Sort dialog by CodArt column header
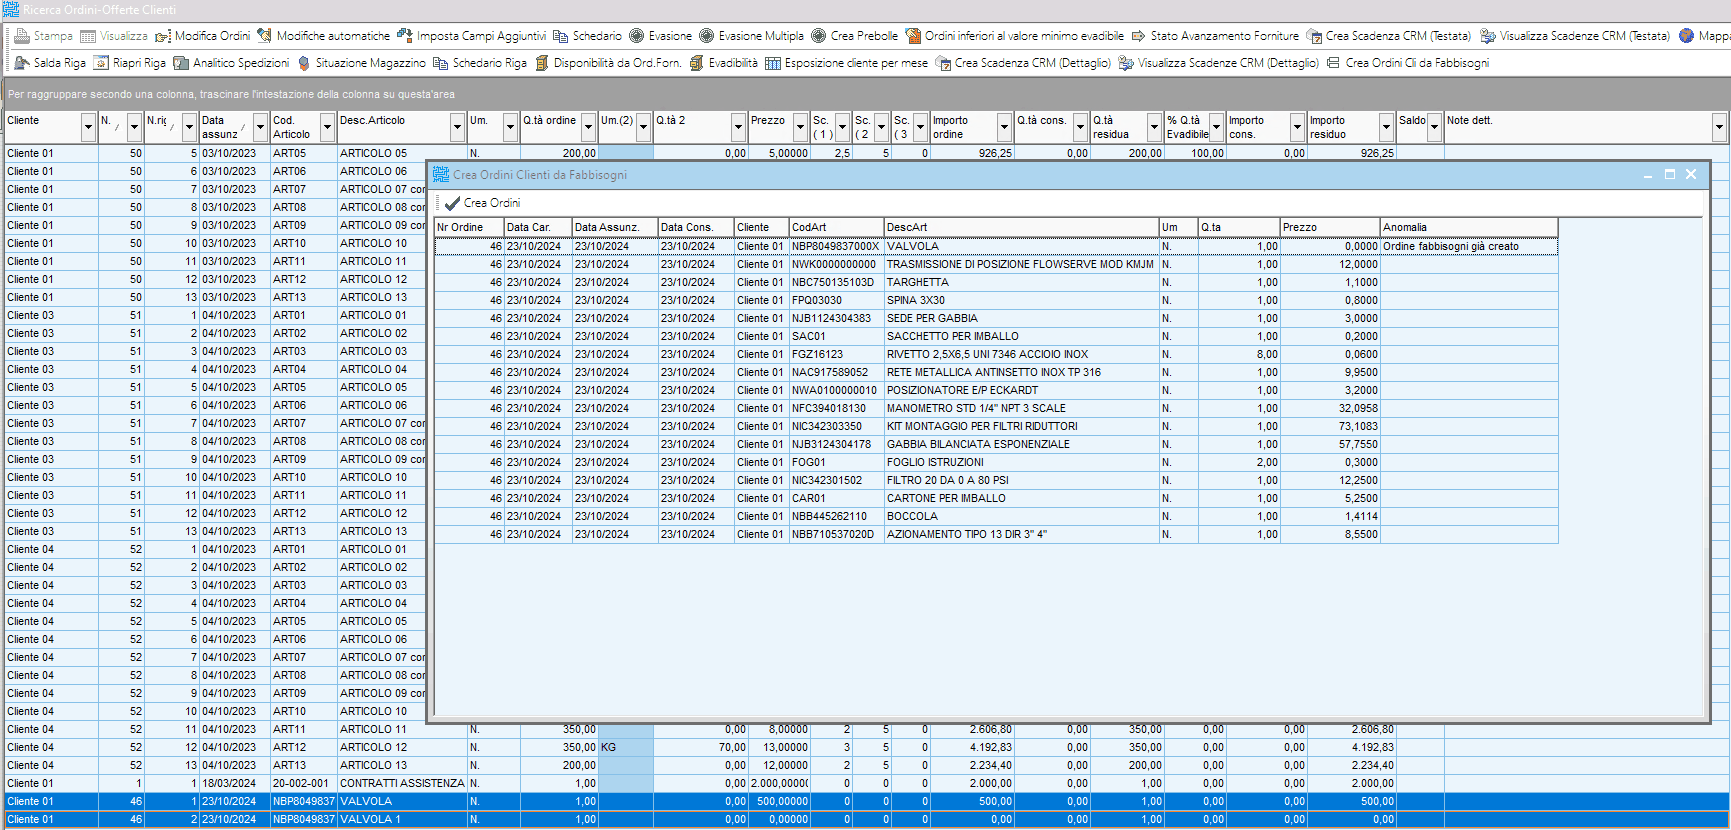The height and width of the screenshot is (830, 1731). coord(836,227)
